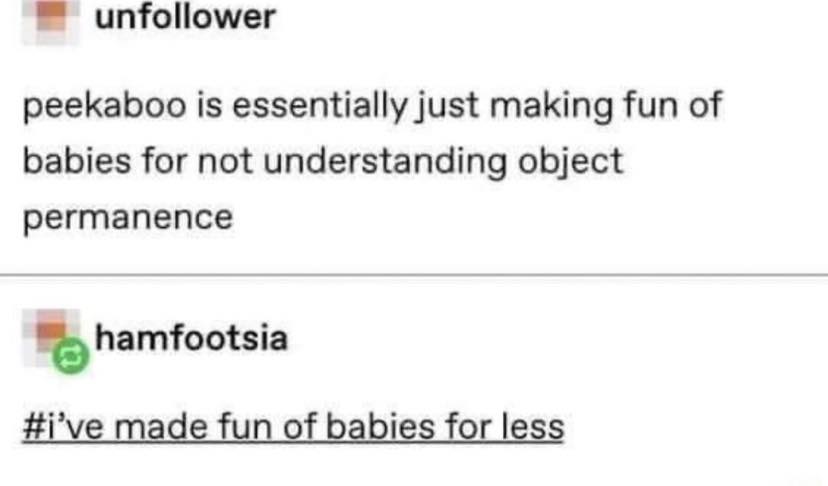Open the hamfootsia username link
This screenshot has height=486, width=828.
(x=191, y=338)
